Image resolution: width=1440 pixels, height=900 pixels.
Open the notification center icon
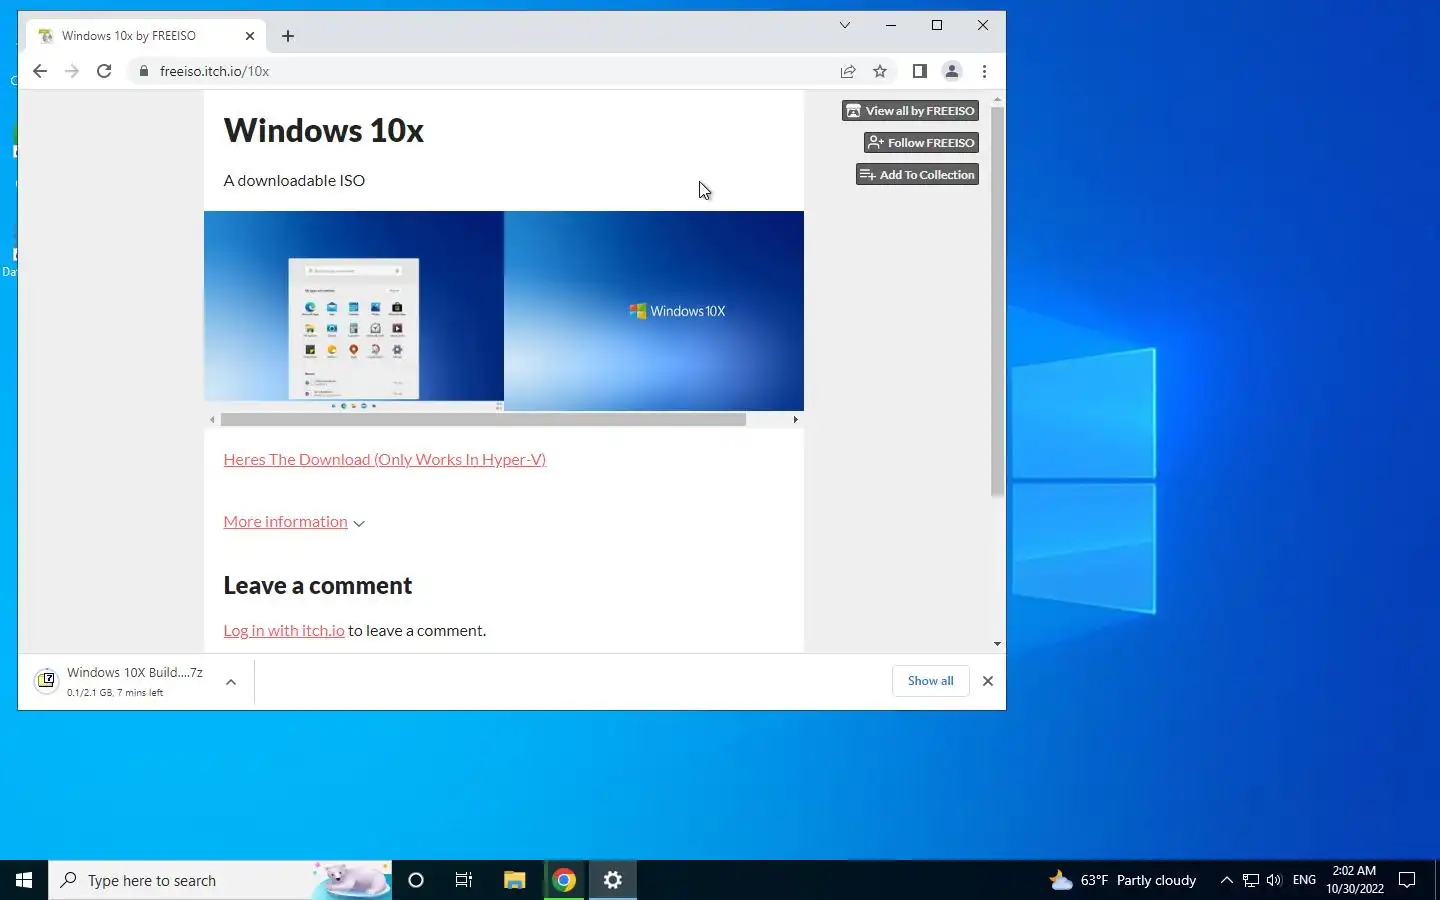[1407, 880]
